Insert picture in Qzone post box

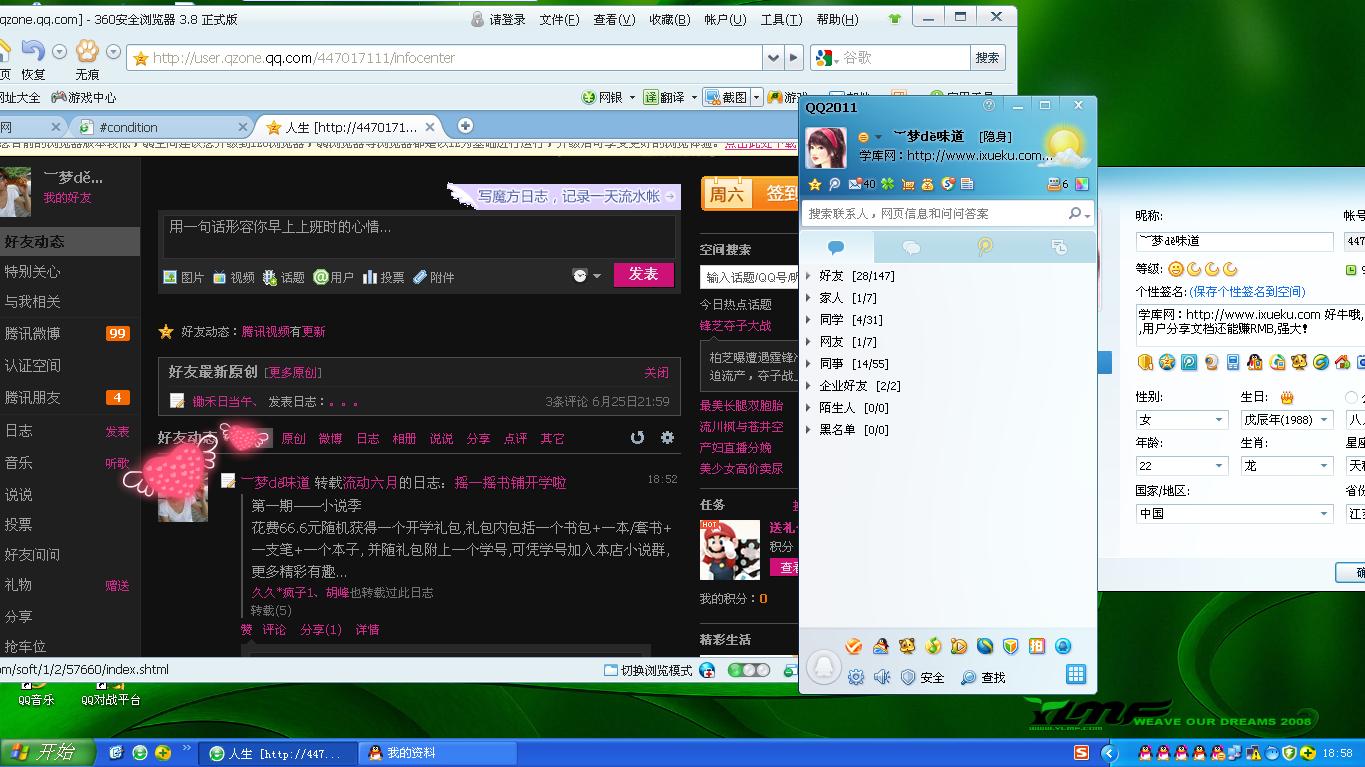(183, 277)
